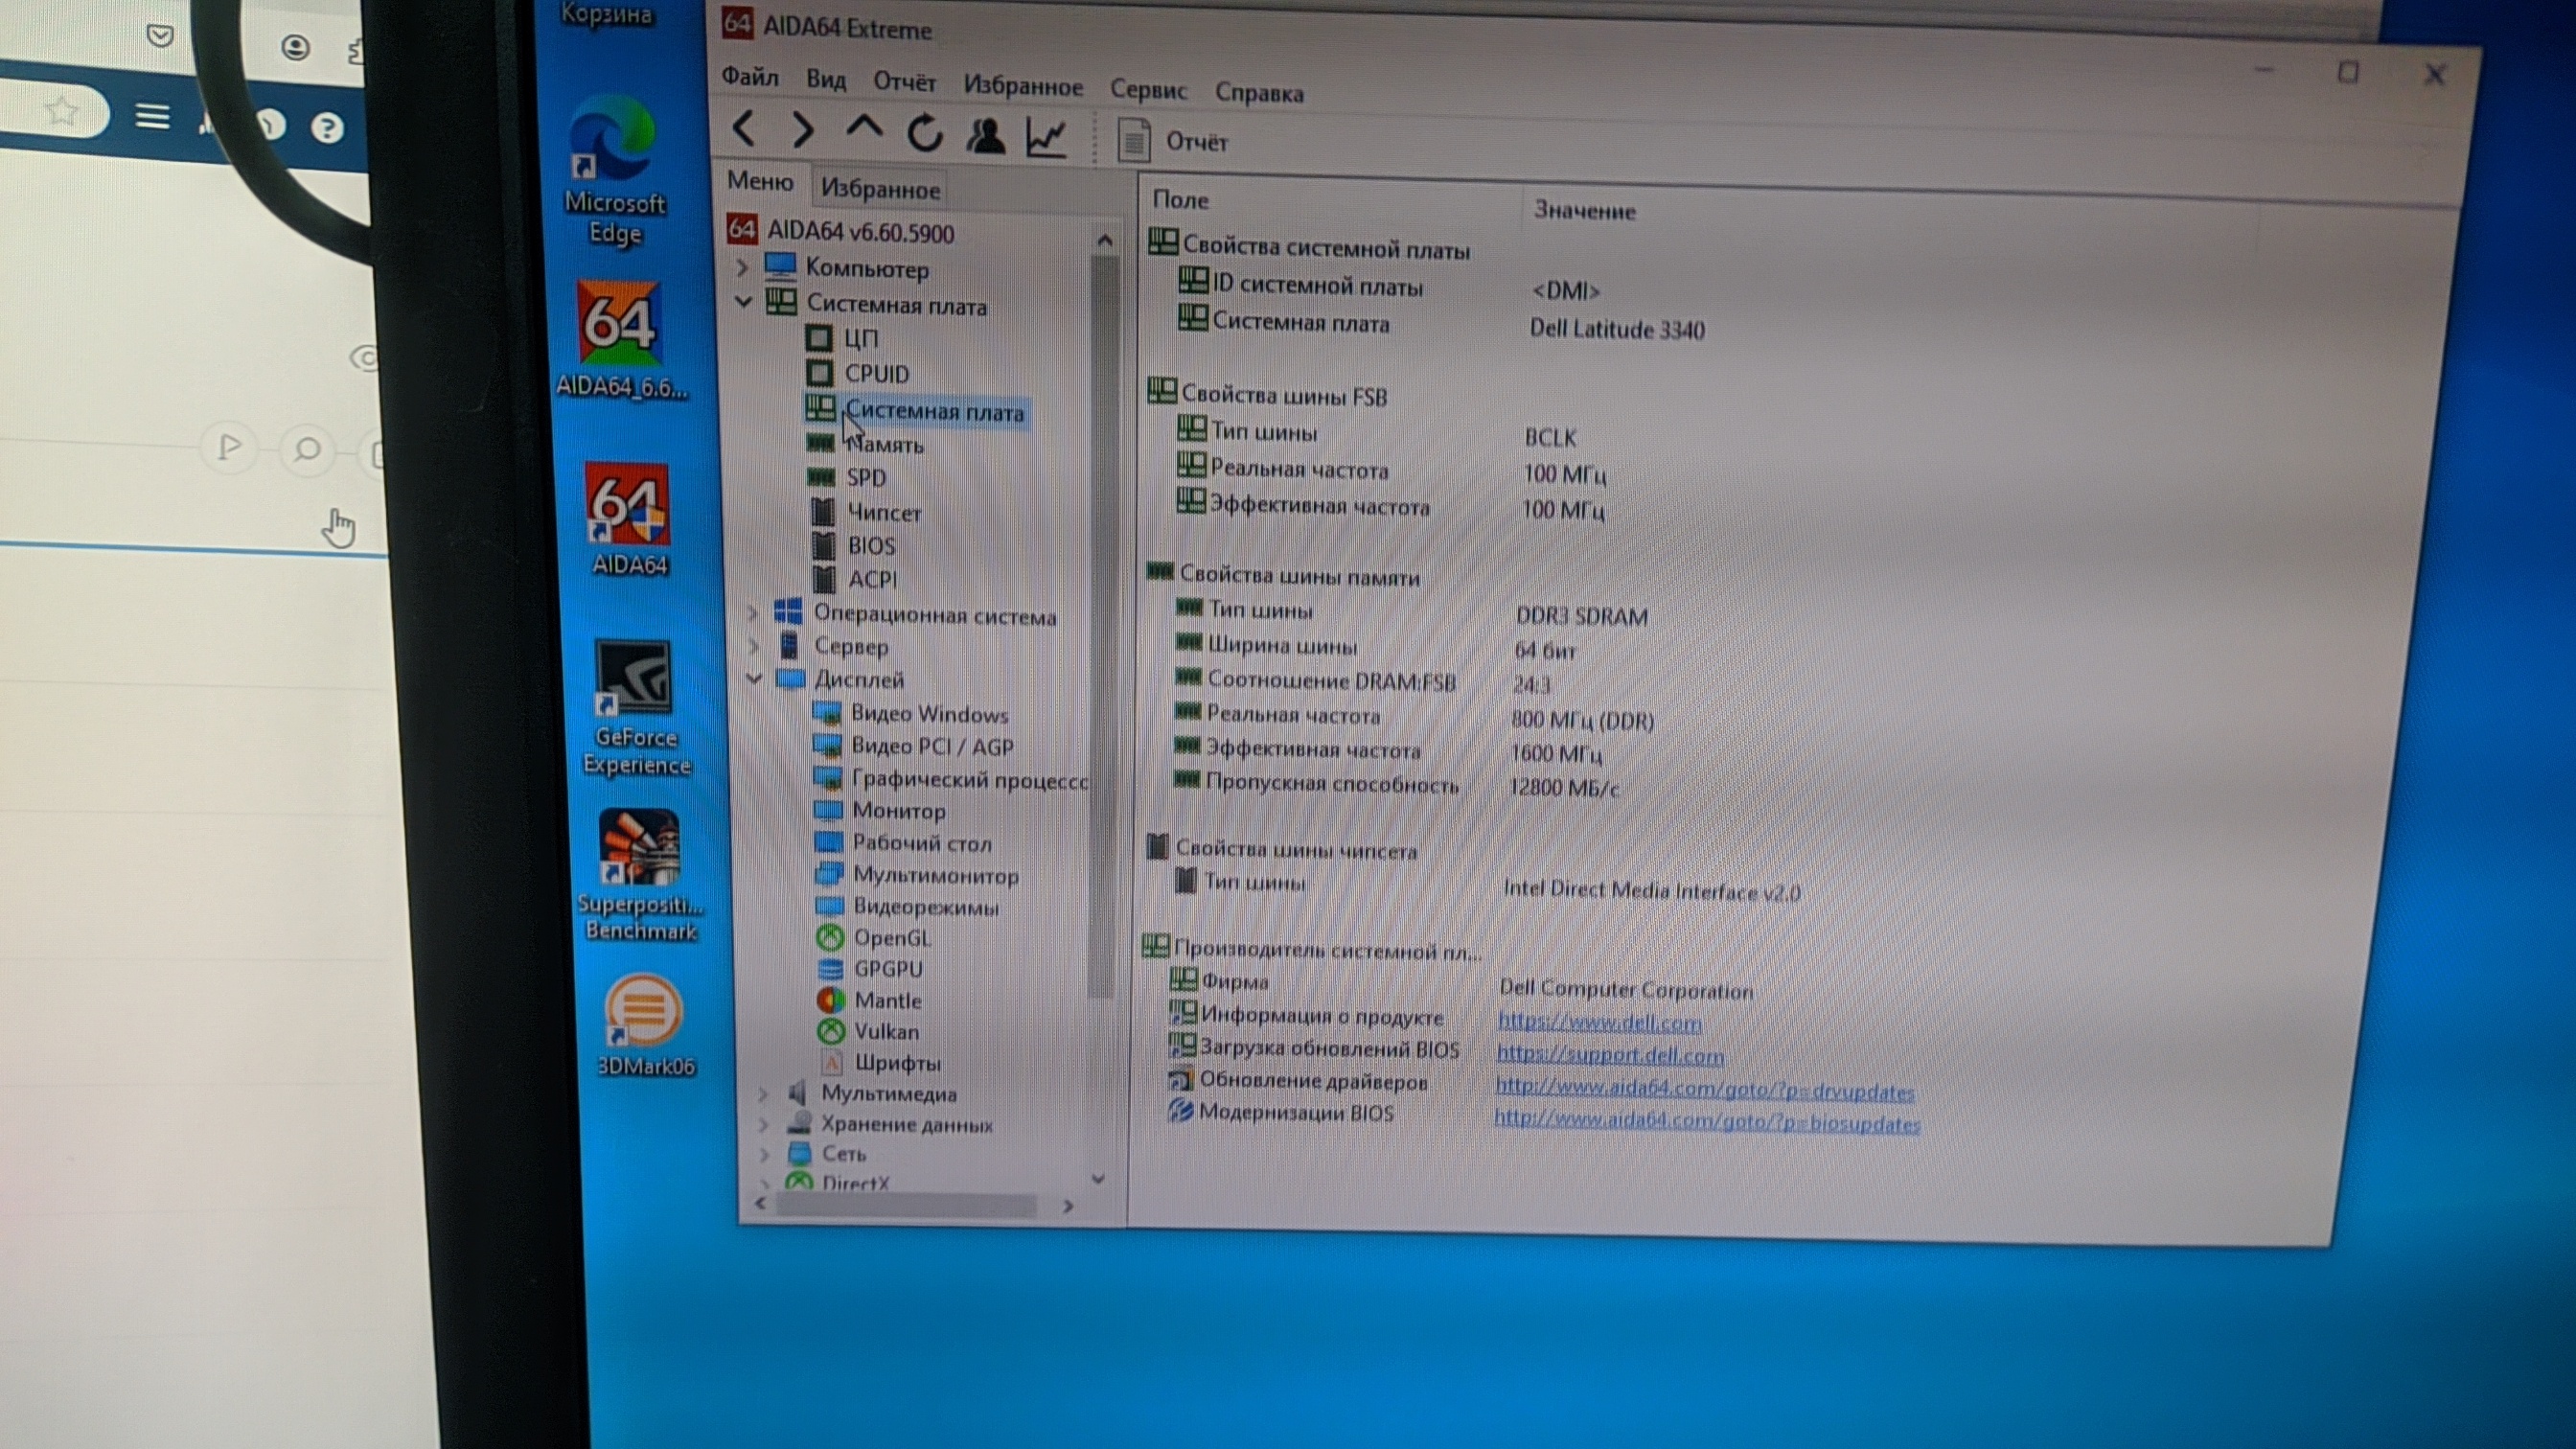Click the Dell Latitude 3340 value

[x=1616, y=329]
